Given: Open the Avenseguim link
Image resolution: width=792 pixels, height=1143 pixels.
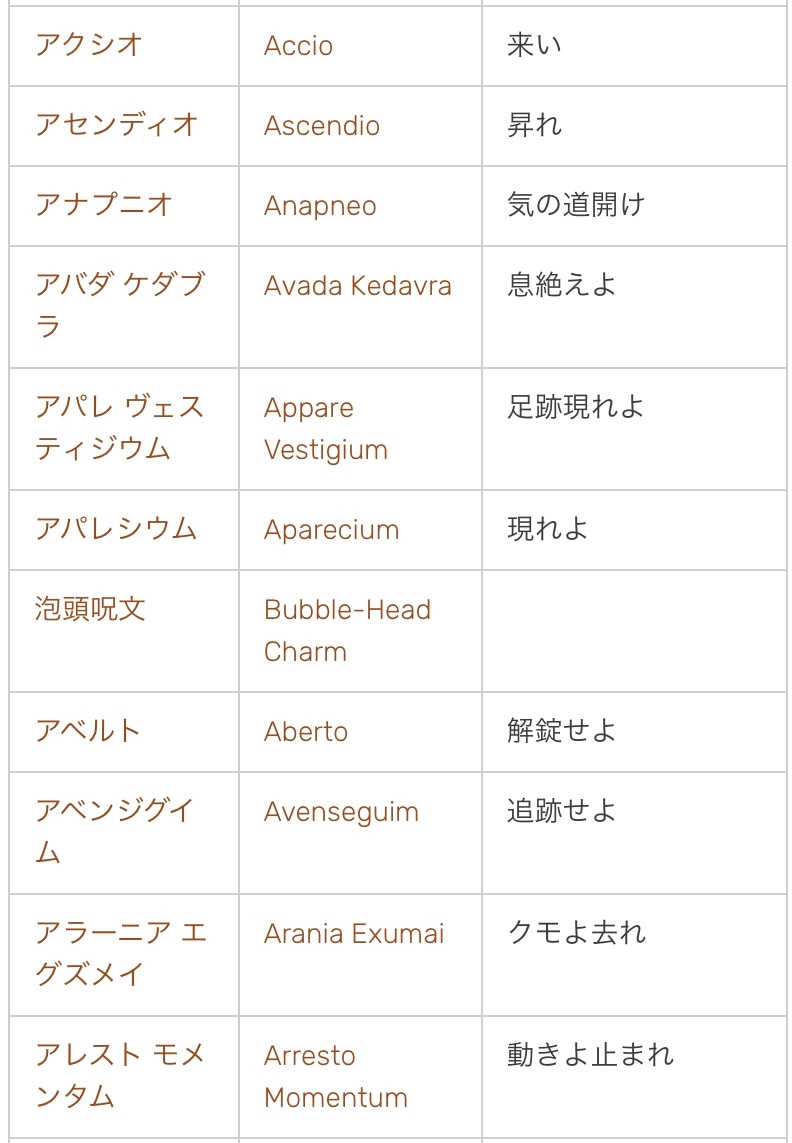Looking at the screenshot, I should [341, 812].
